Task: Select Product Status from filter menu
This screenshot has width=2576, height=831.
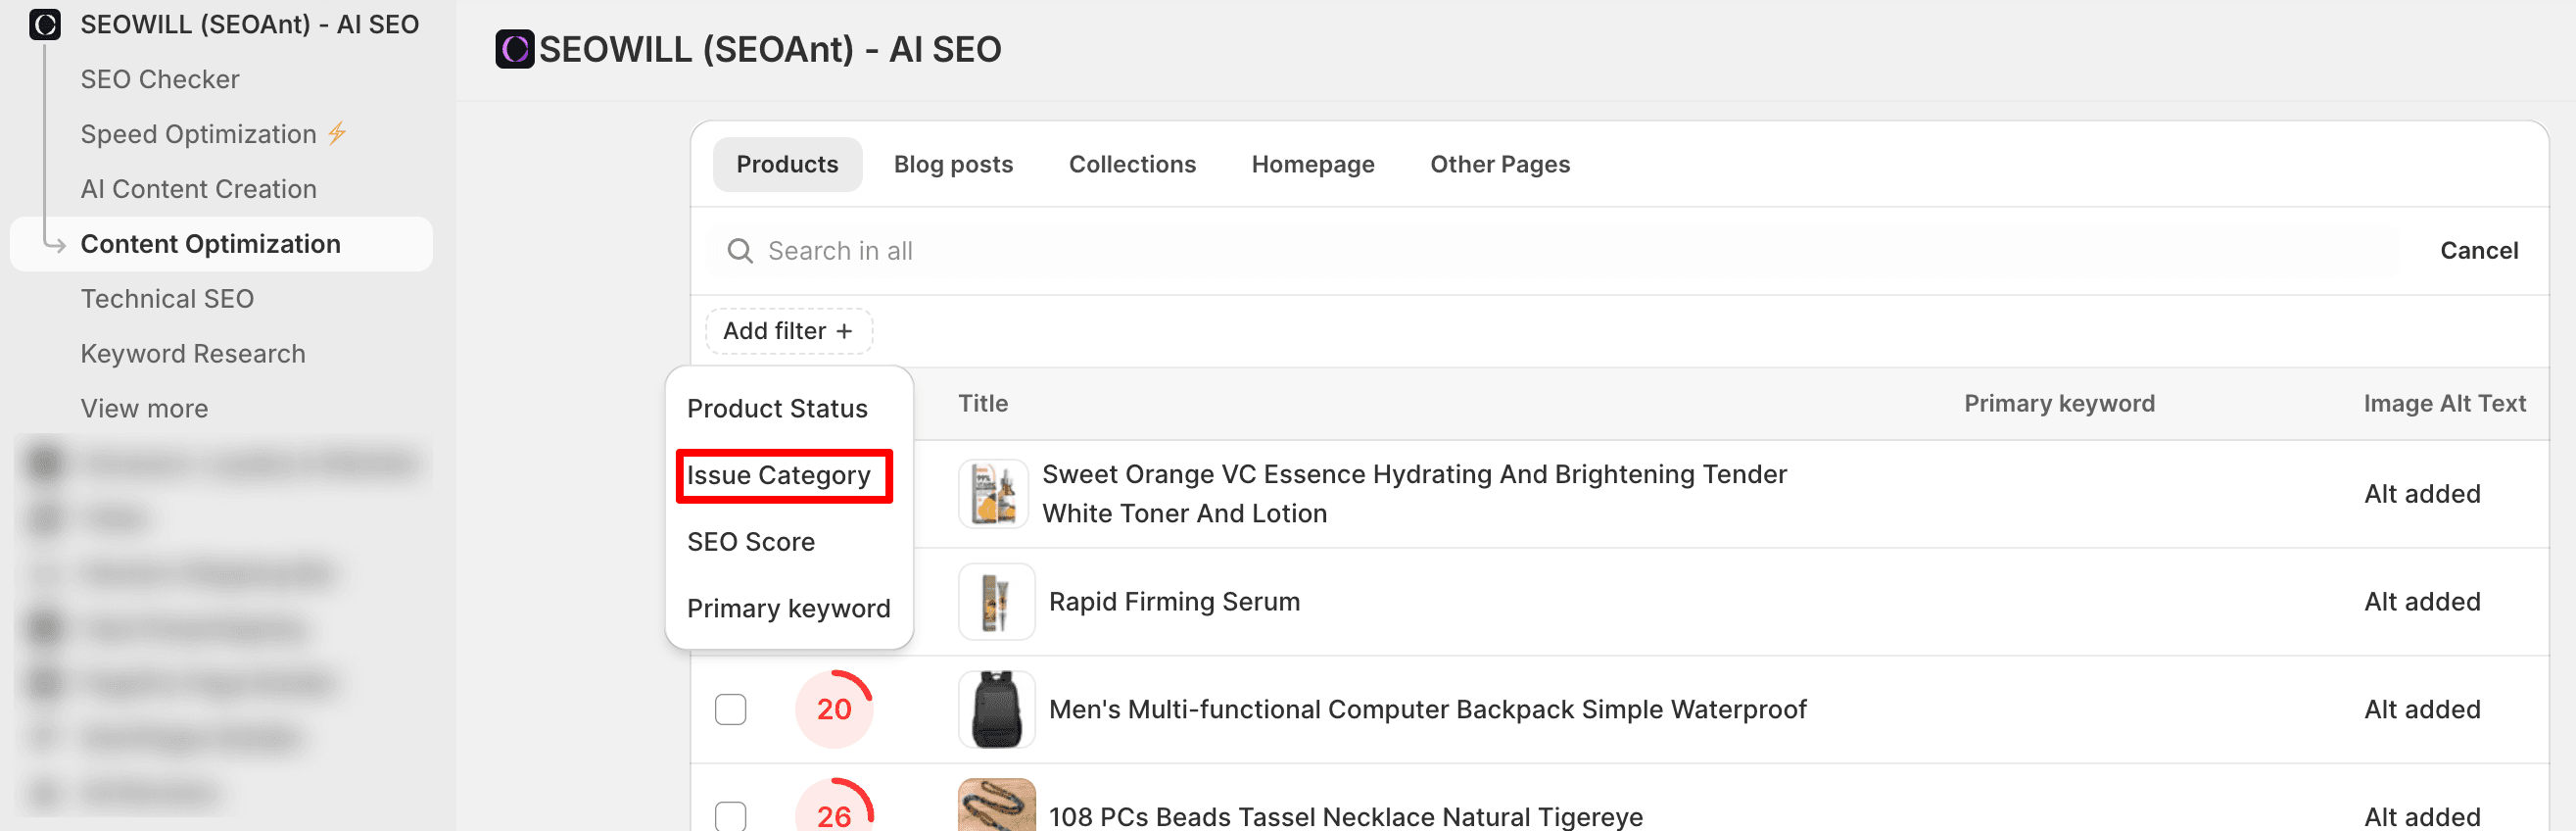Action: point(777,408)
